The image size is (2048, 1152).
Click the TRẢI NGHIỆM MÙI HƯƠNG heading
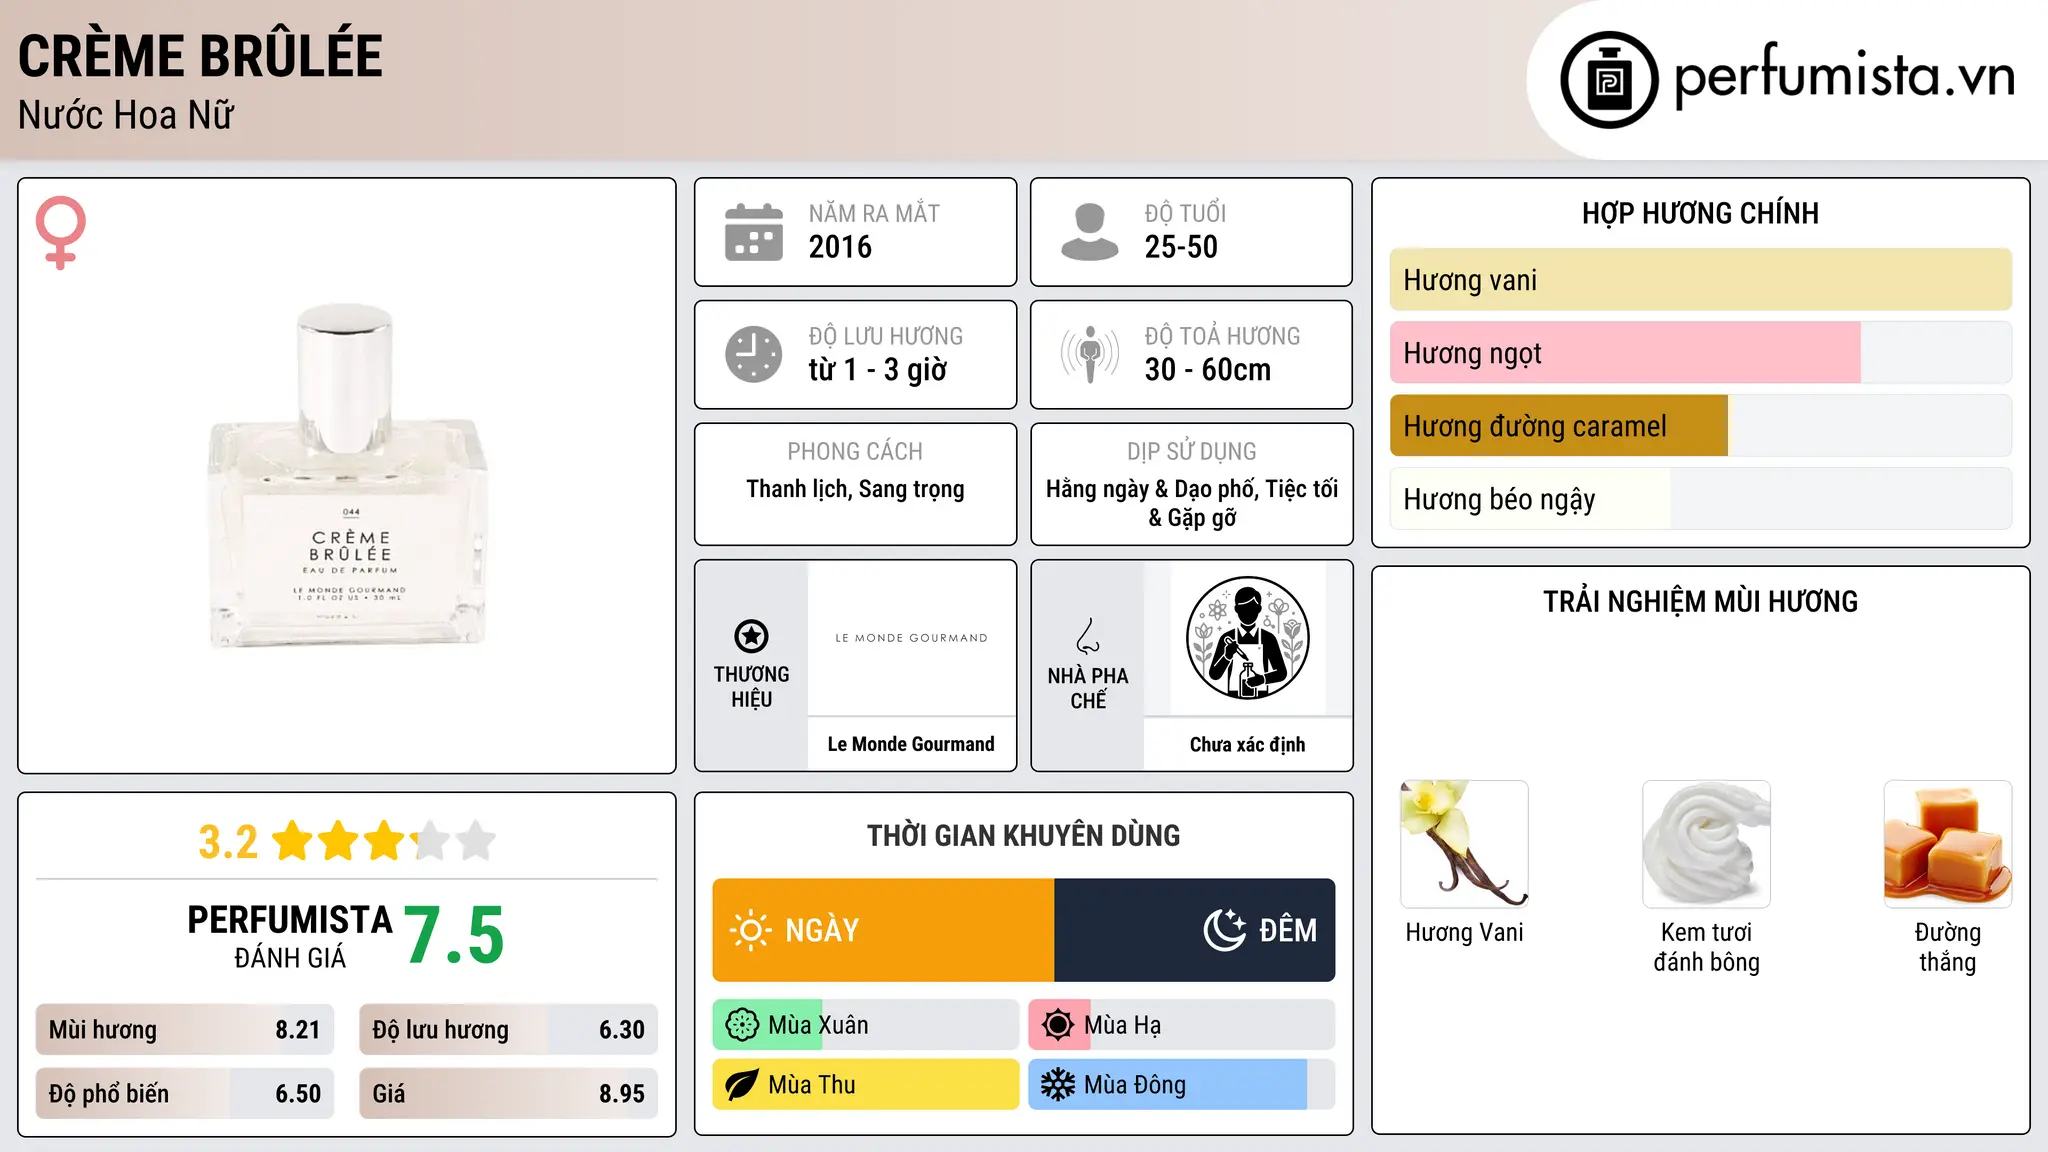tap(1700, 601)
